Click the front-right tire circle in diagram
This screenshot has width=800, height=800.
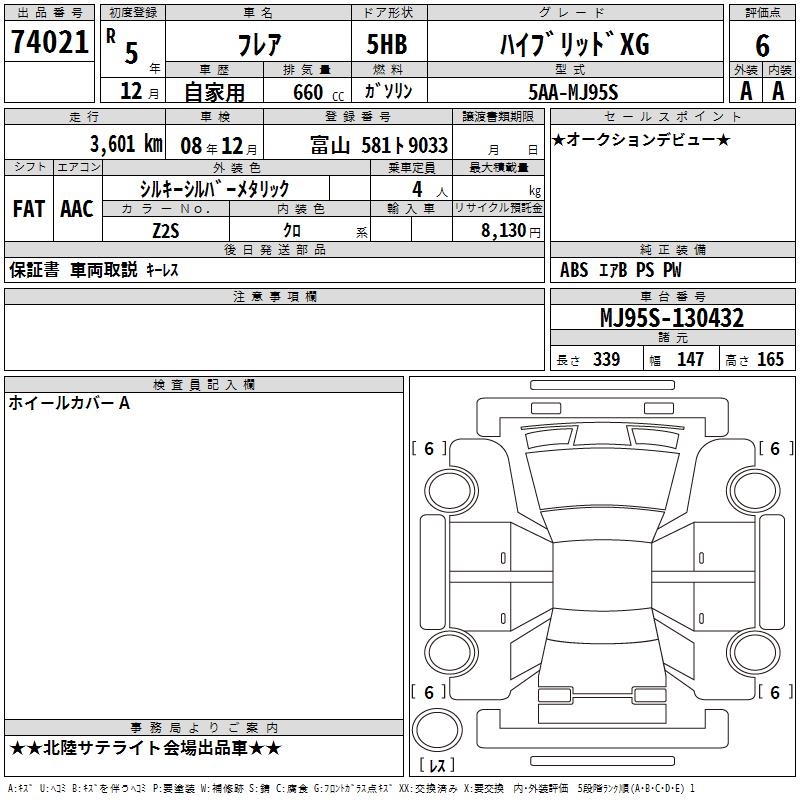coord(754,491)
